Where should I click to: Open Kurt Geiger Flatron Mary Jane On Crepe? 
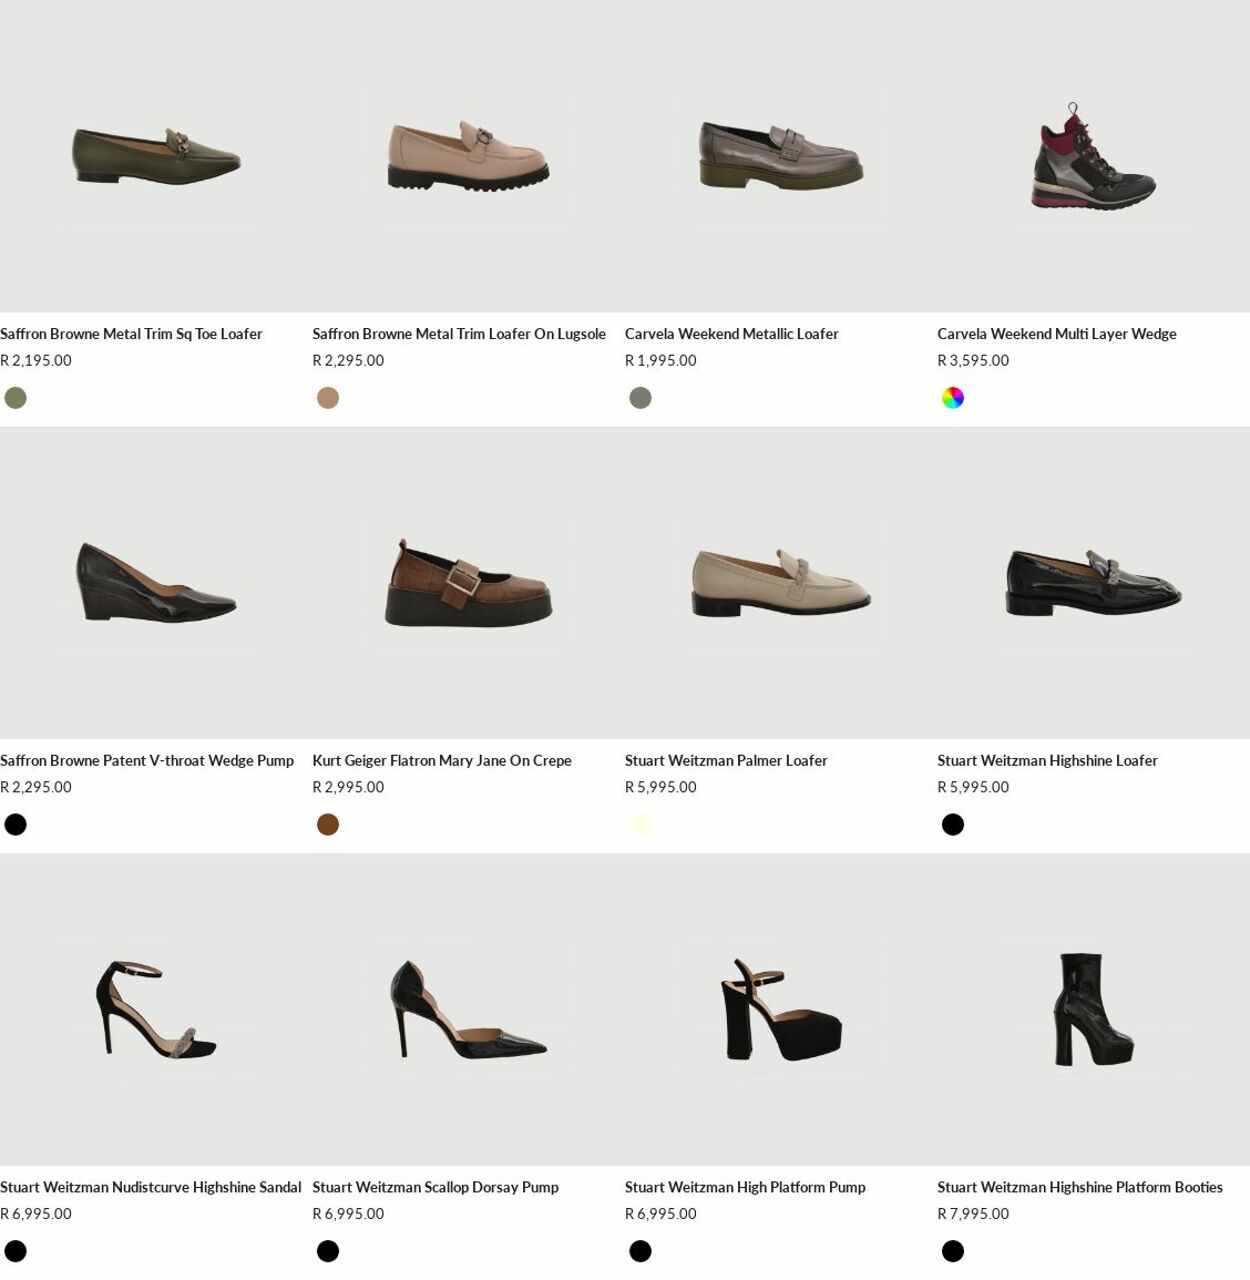442,761
